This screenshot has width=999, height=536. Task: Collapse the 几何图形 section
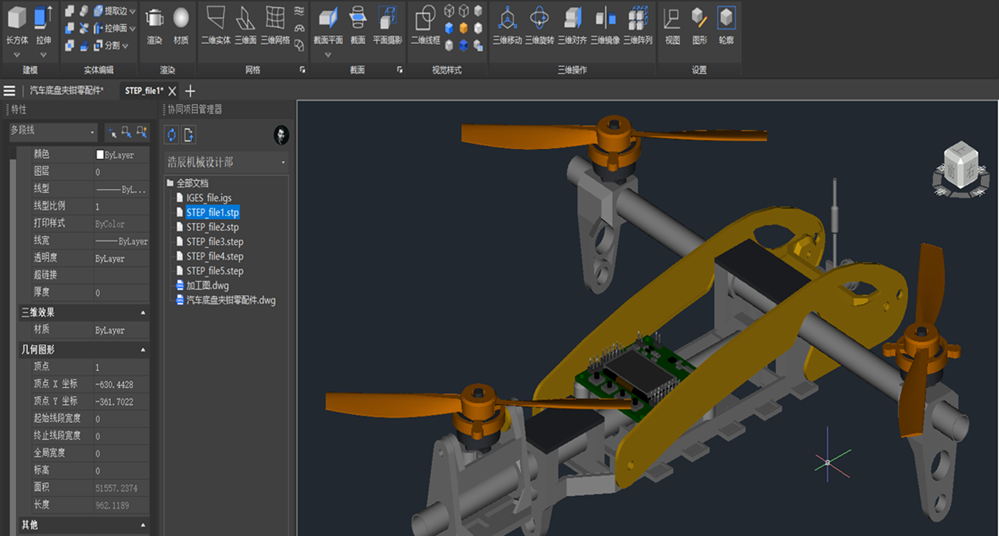(143, 350)
